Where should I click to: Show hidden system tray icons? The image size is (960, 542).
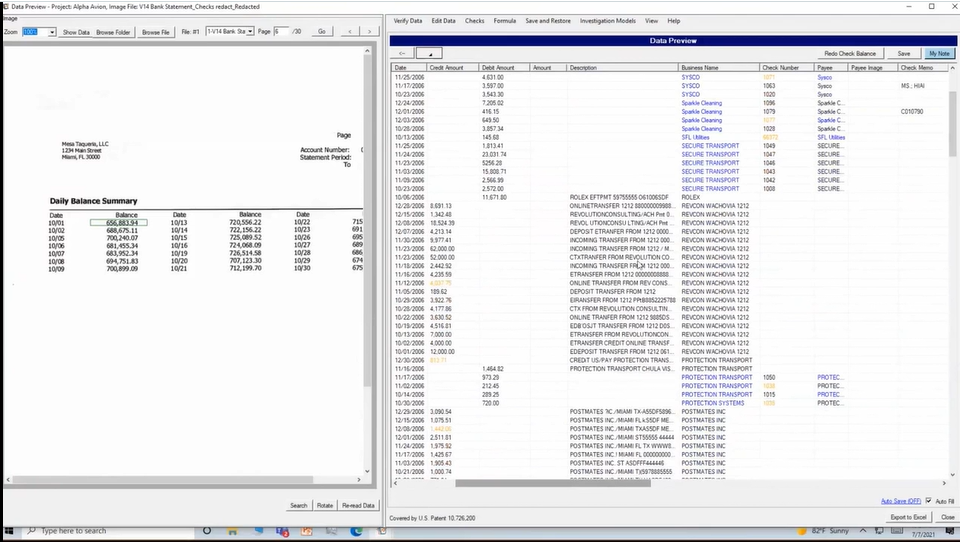click(x=863, y=531)
